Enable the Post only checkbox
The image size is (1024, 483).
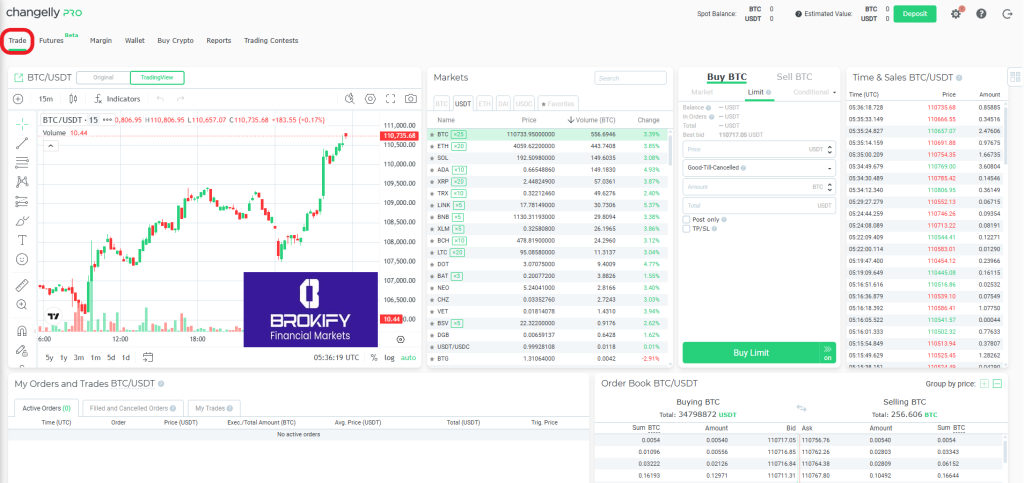pos(685,218)
